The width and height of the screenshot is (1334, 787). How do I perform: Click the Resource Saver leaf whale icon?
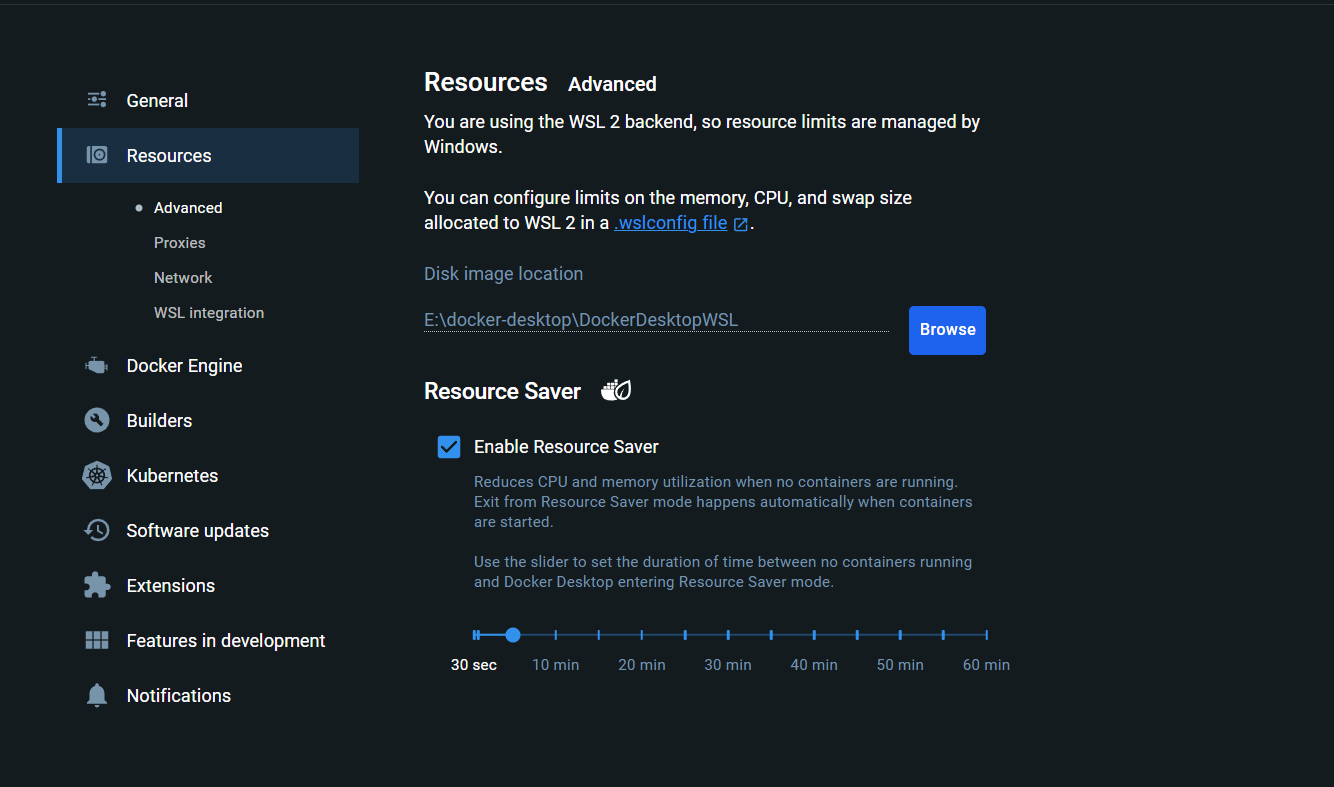point(616,390)
